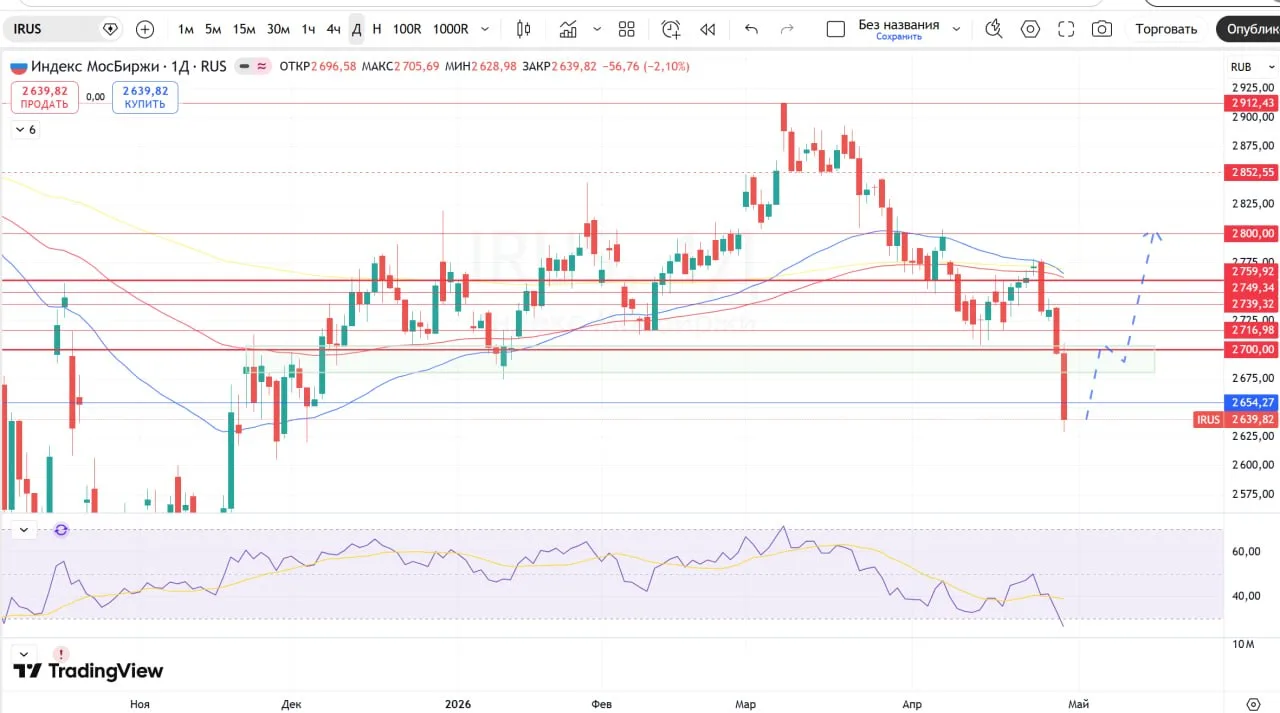The width and height of the screenshot is (1280, 713).
Task: Select the 1м timeframe
Action: 186,29
